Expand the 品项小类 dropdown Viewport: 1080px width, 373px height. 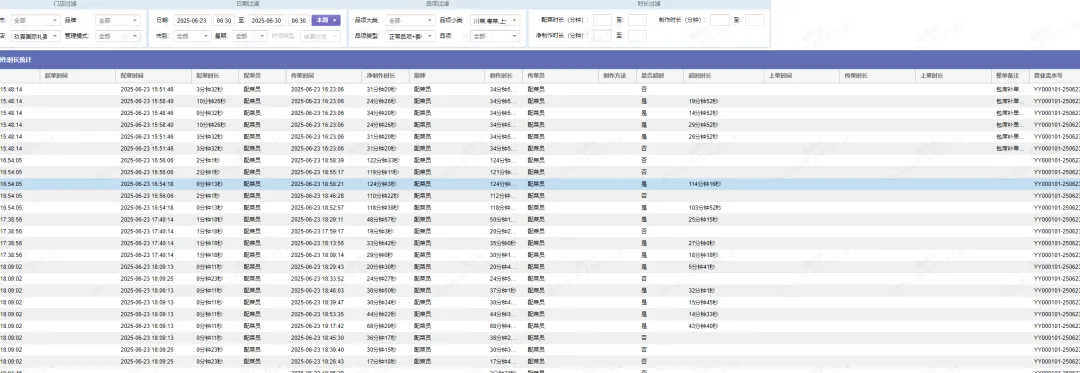(495, 21)
